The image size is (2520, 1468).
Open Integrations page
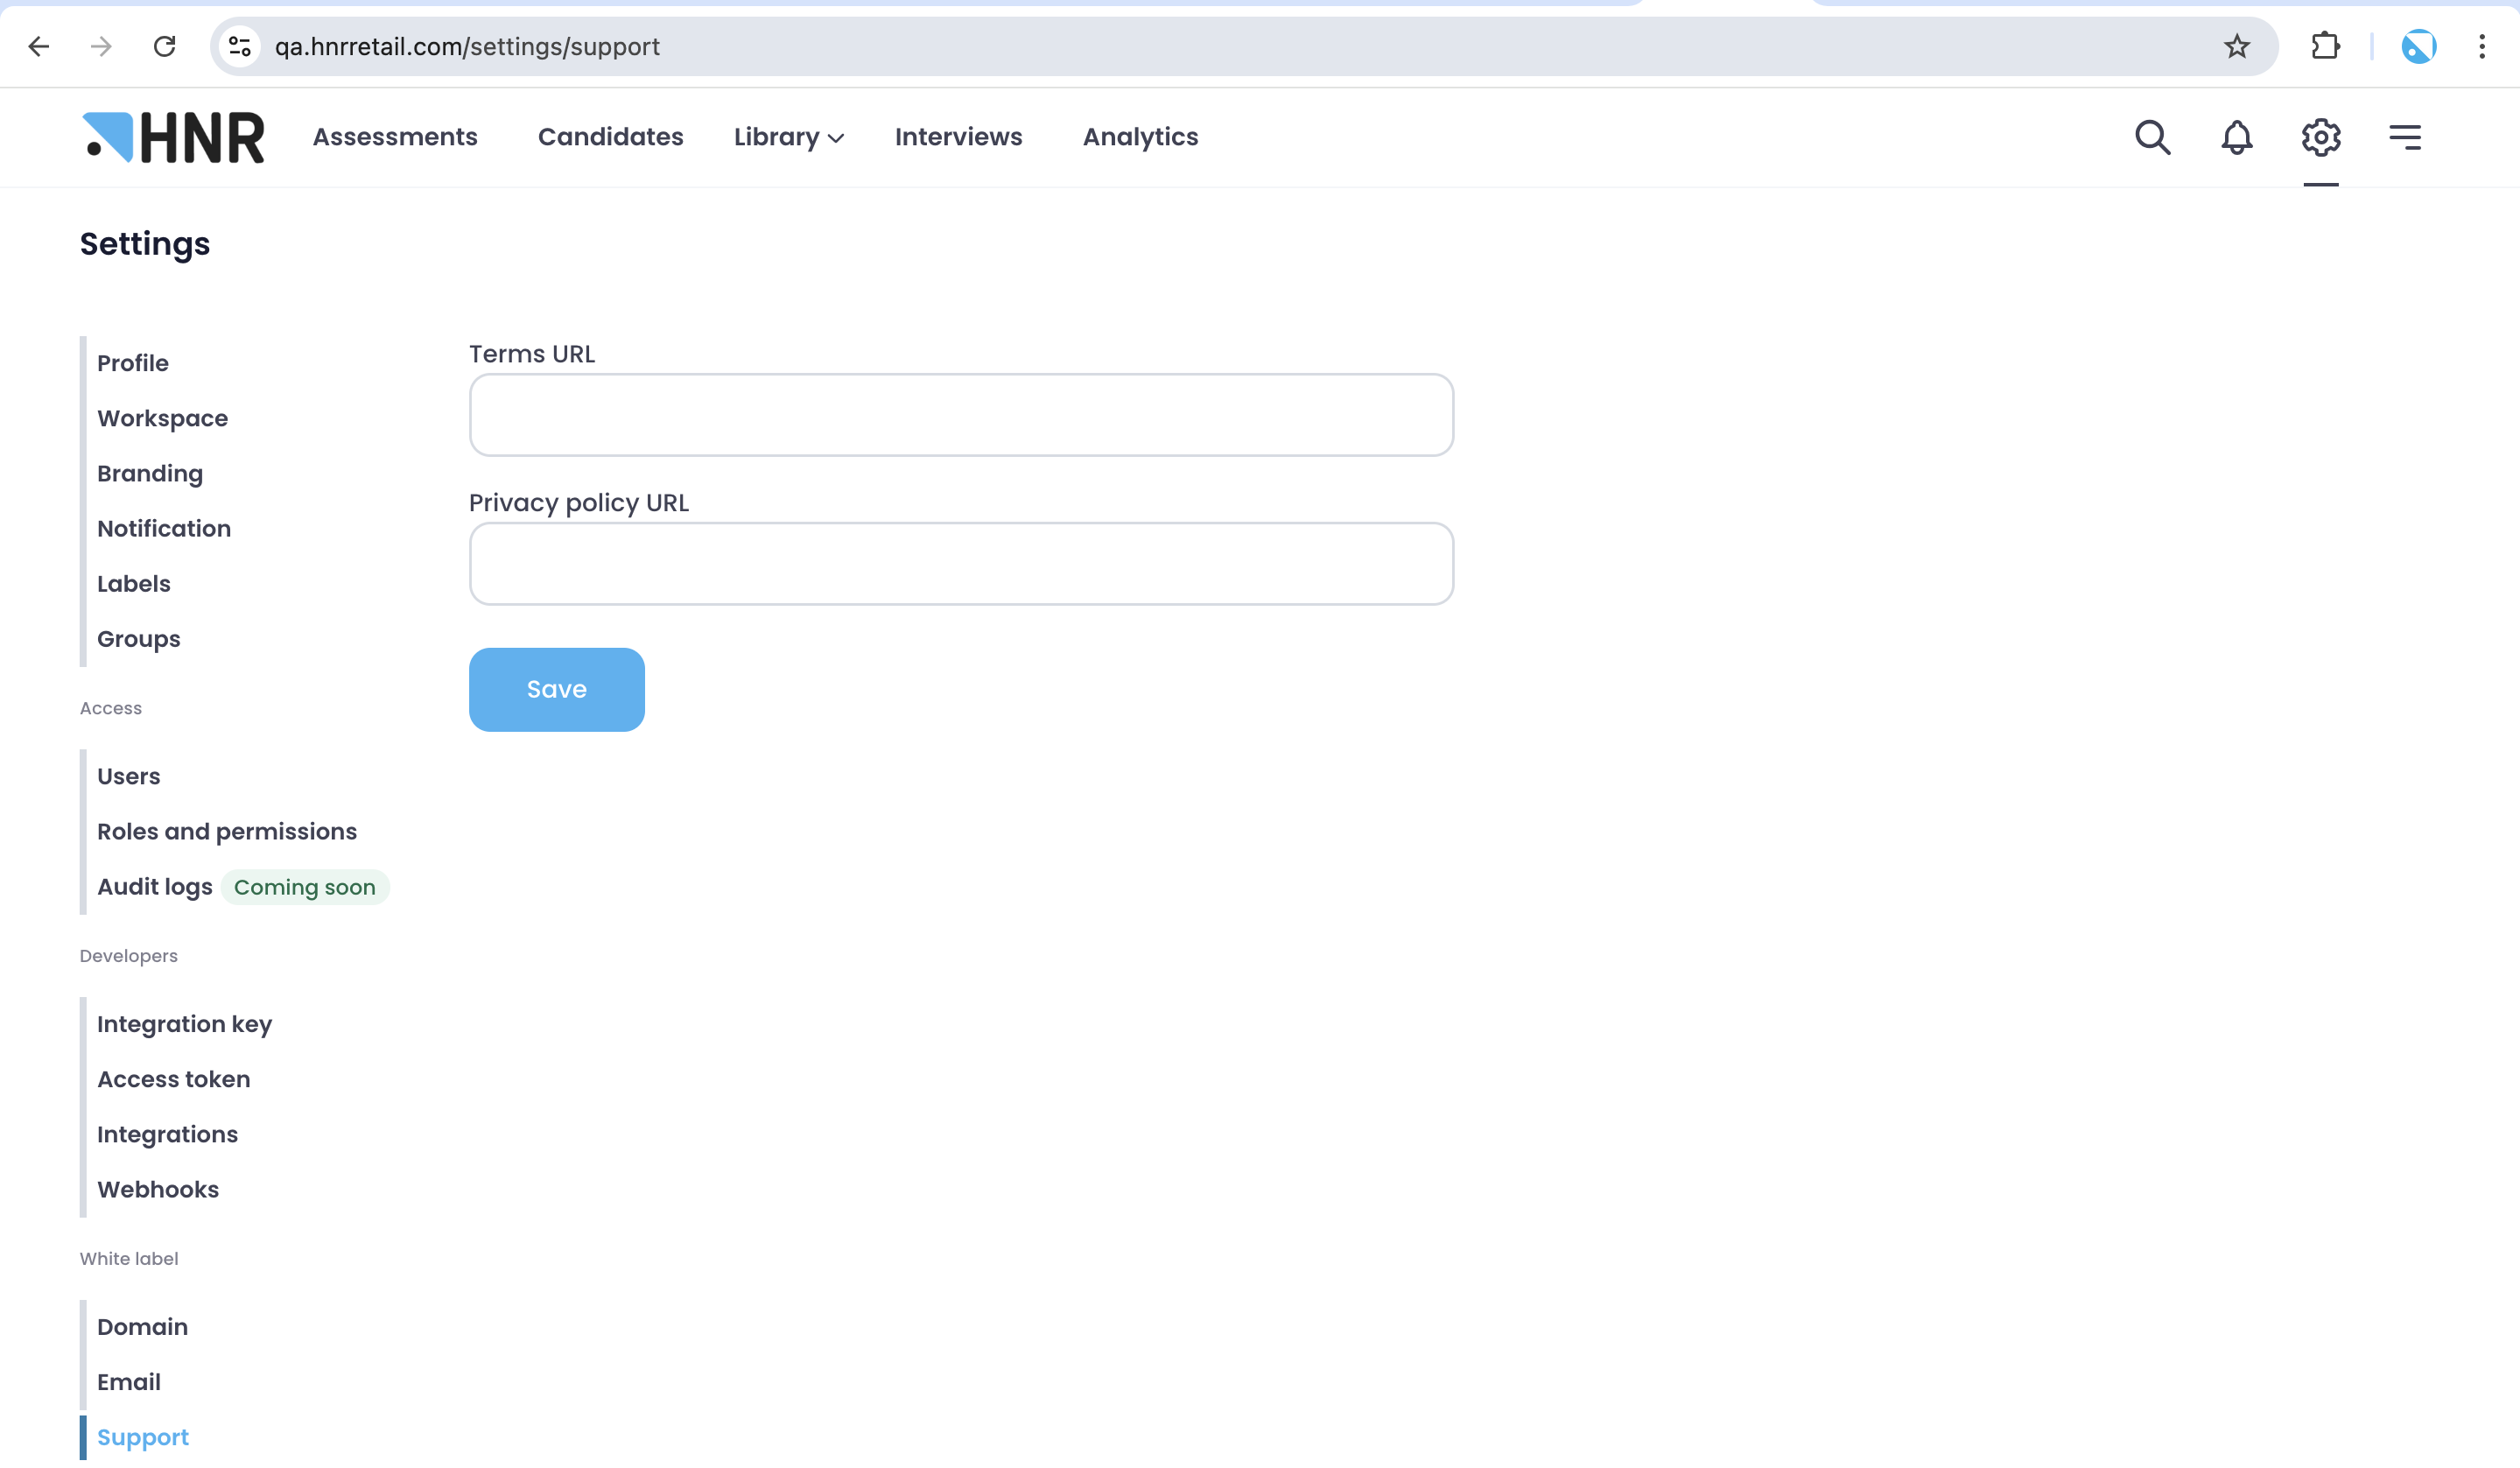pos(168,1134)
